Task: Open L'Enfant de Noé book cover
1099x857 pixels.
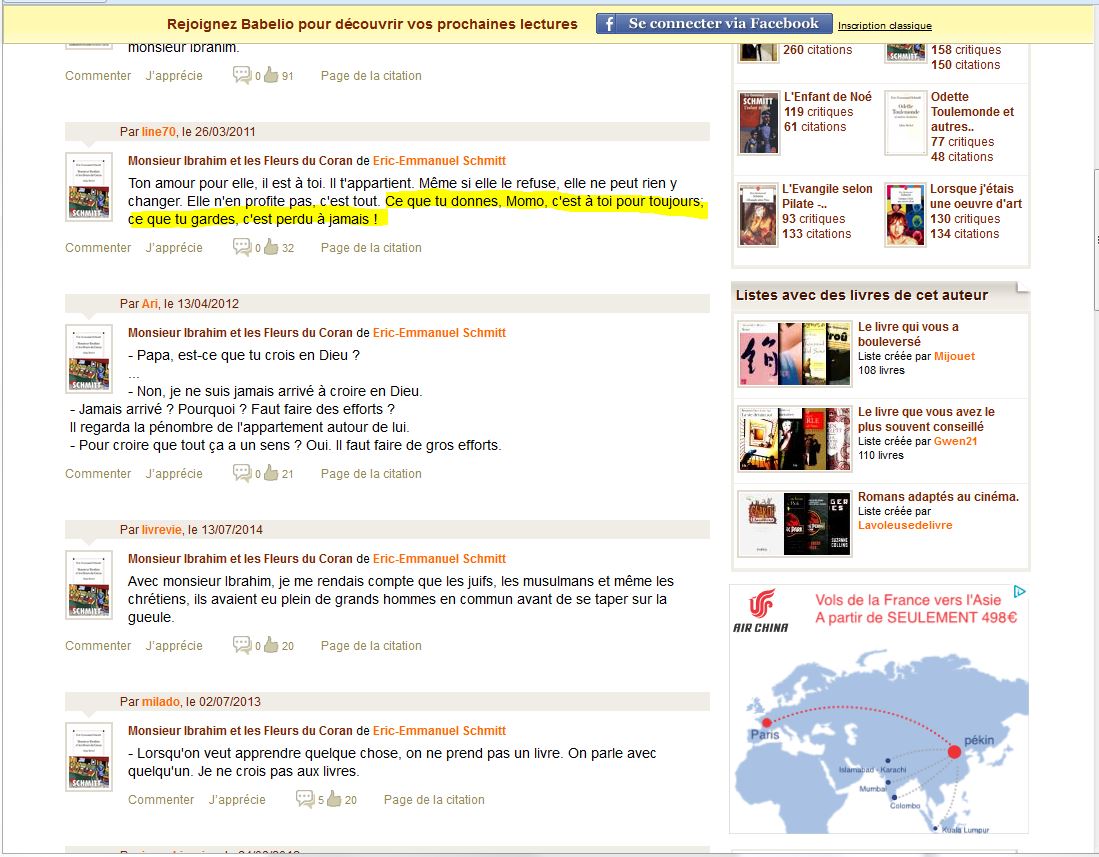Action: click(757, 122)
